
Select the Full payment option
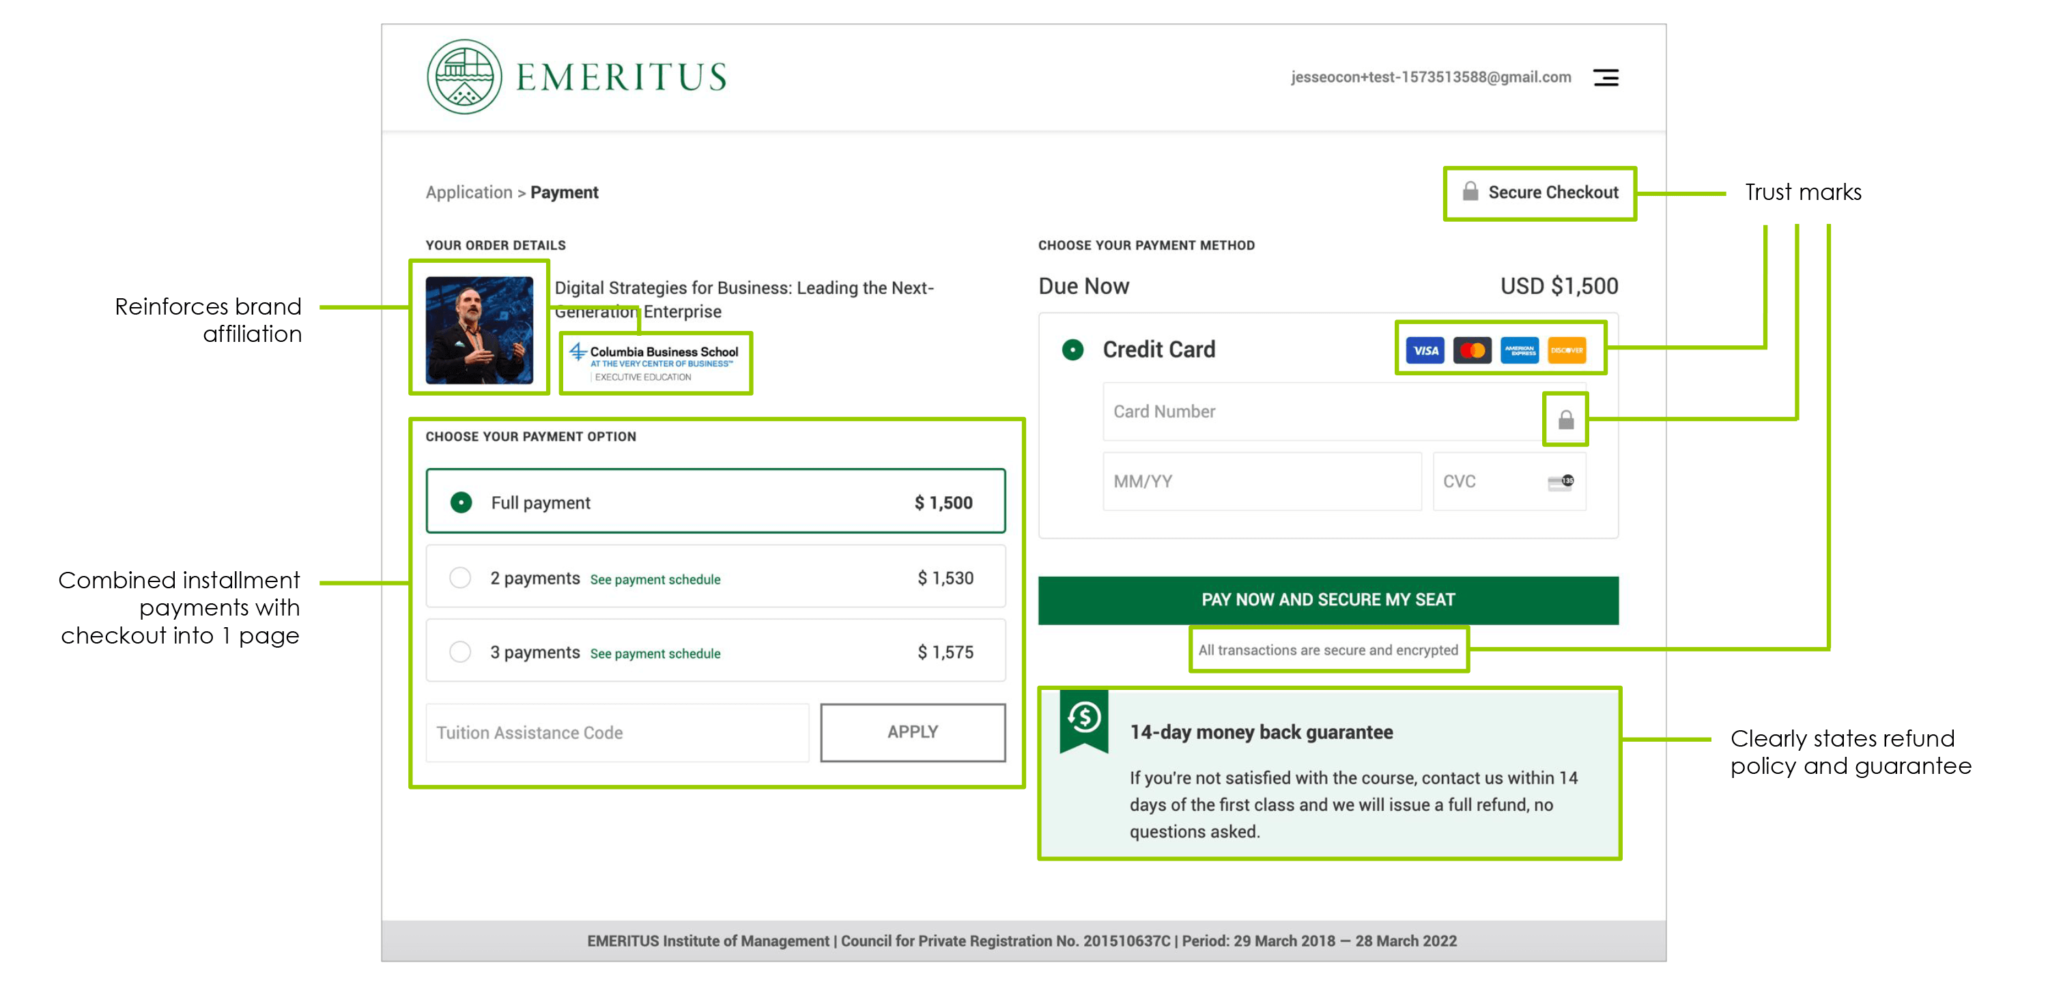coord(716,501)
